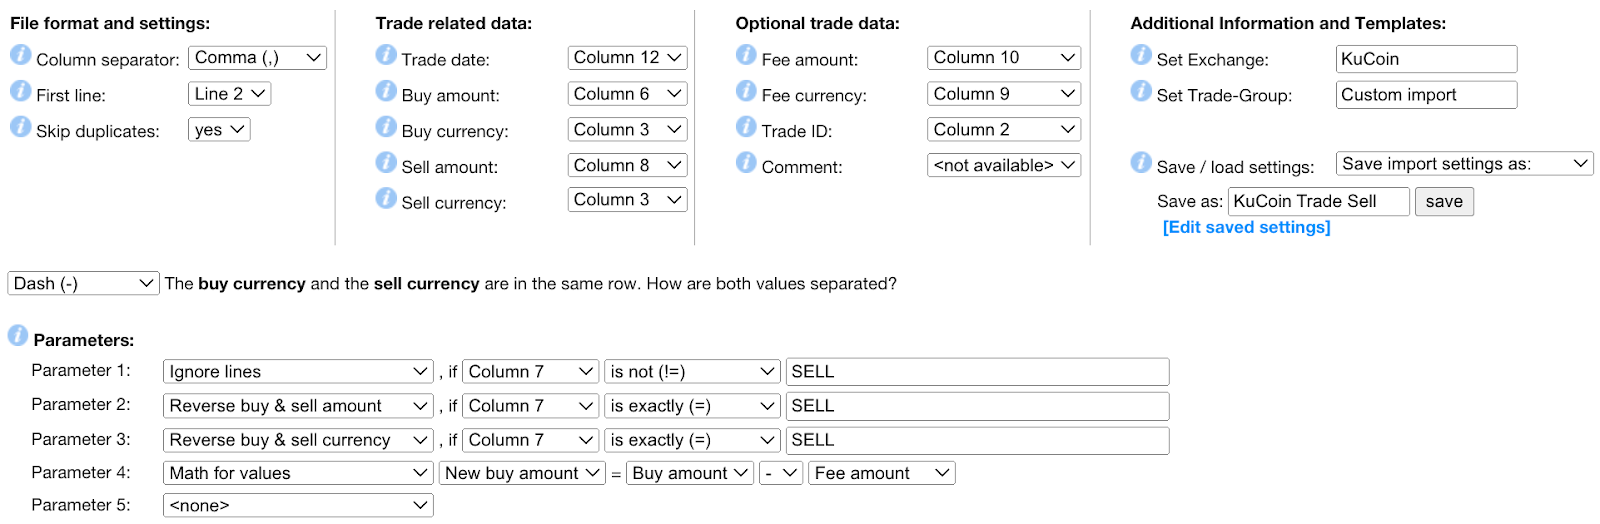Click the Set Exchange KuCoin text field

point(1426,59)
